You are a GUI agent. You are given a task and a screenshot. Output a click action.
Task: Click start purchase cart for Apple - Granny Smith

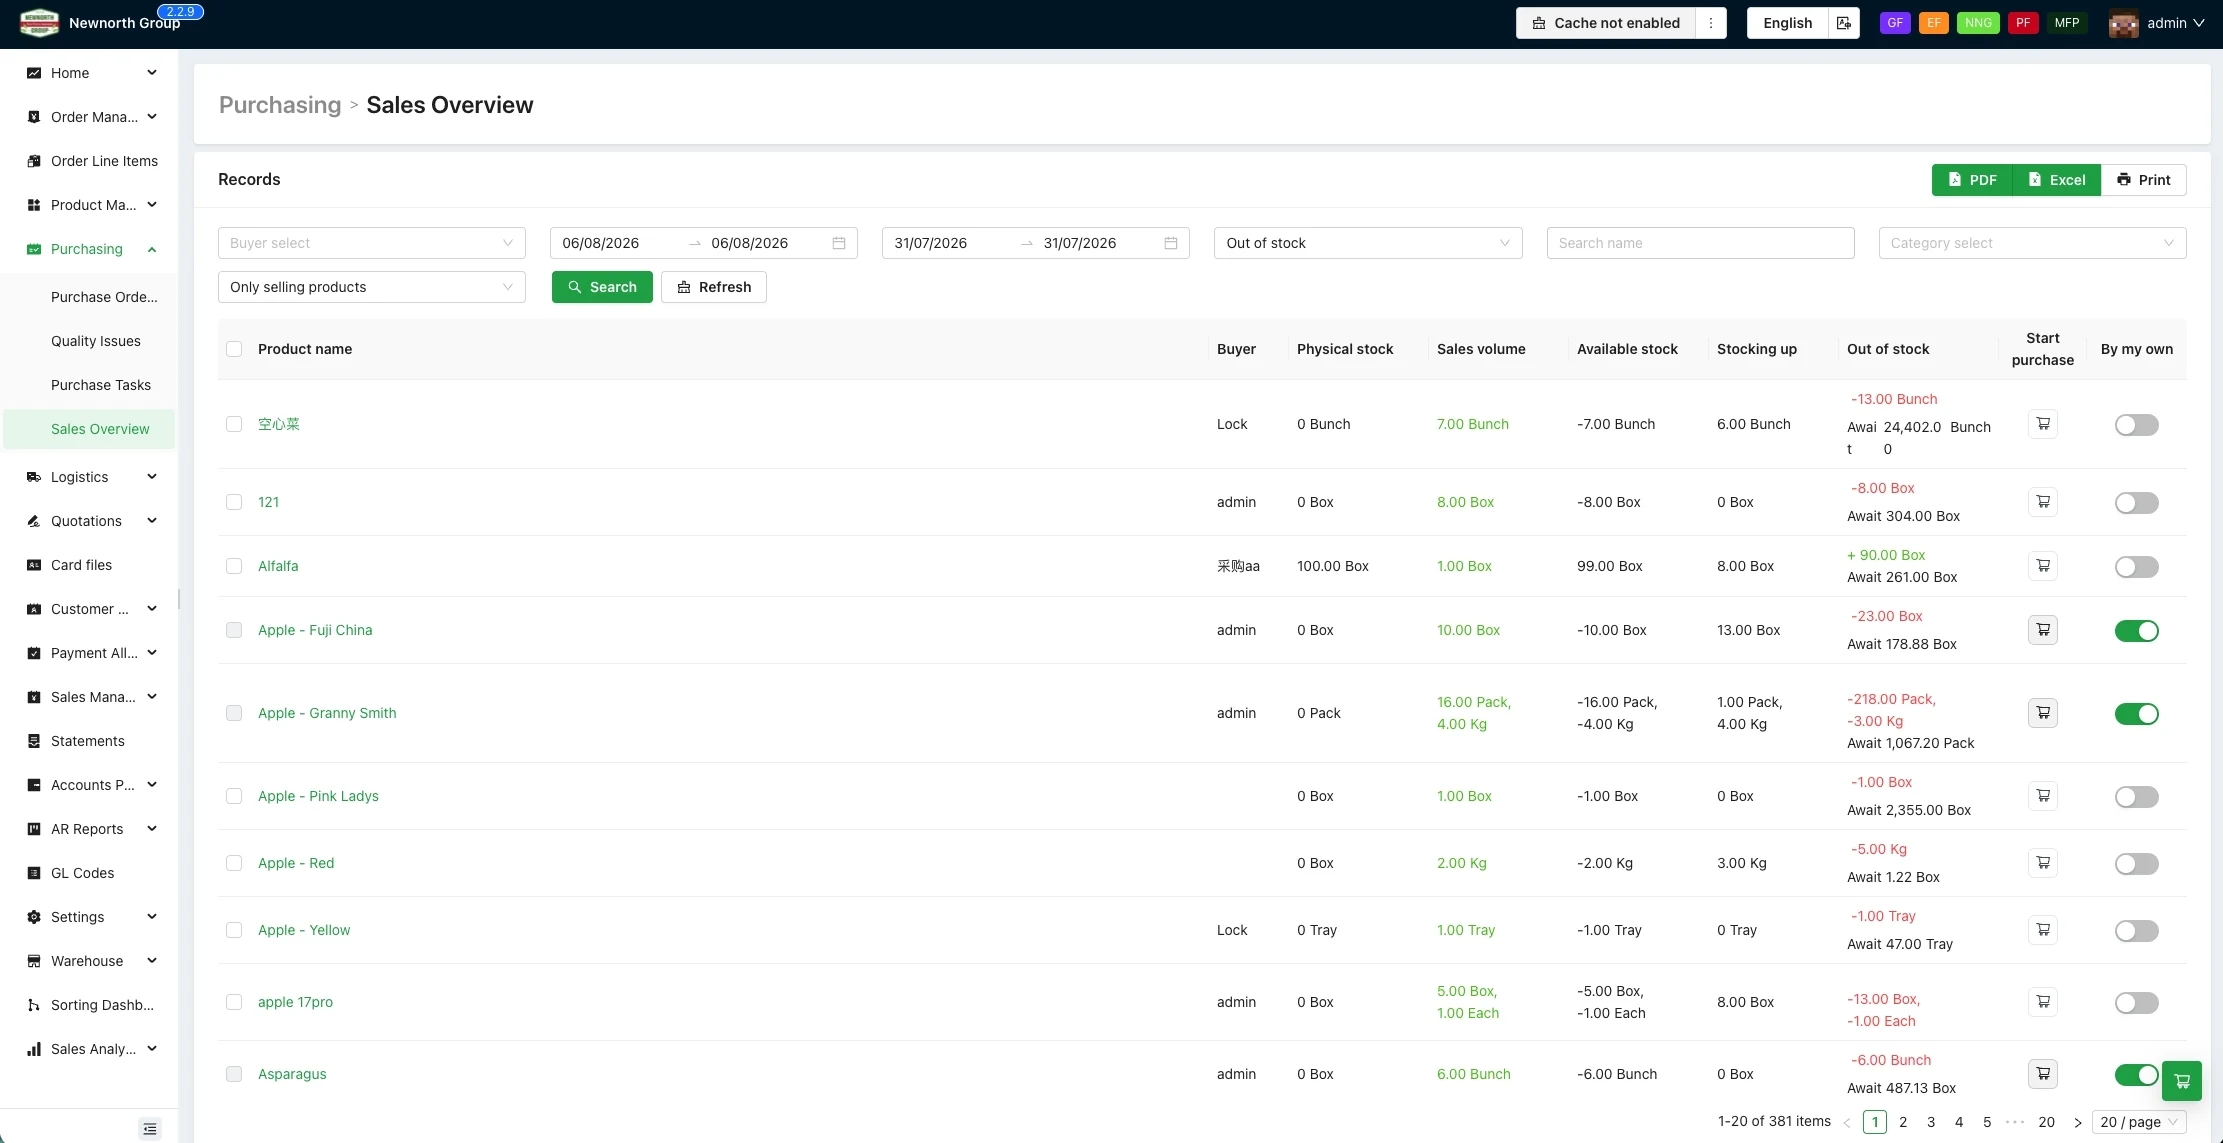pyautogui.click(x=2043, y=713)
